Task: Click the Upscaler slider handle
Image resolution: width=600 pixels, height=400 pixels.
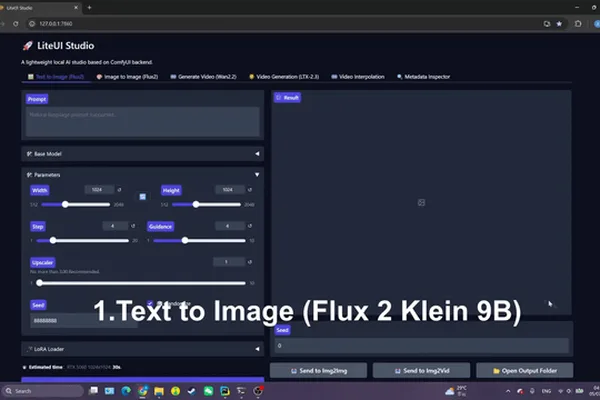Action: [39, 283]
